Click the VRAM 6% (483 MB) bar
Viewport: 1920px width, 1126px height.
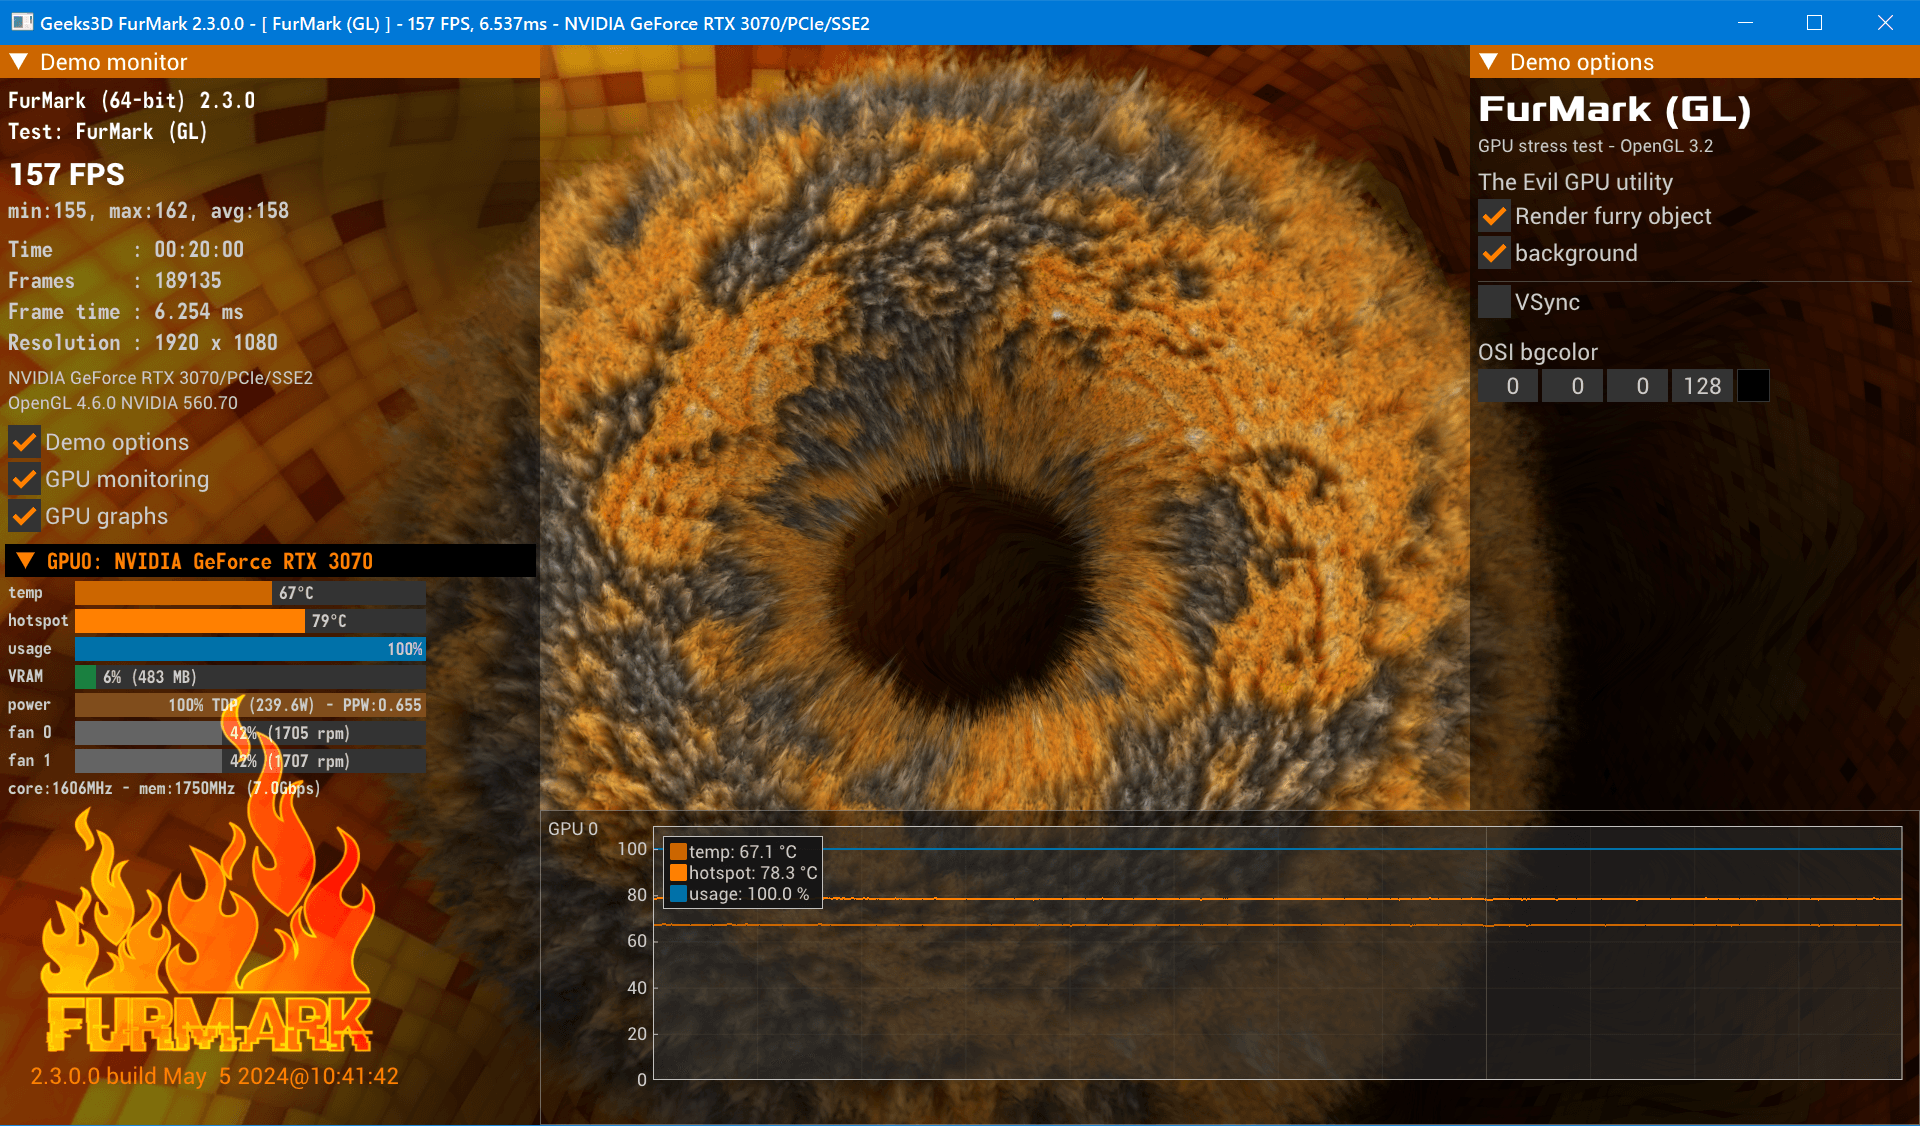point(250,677)
